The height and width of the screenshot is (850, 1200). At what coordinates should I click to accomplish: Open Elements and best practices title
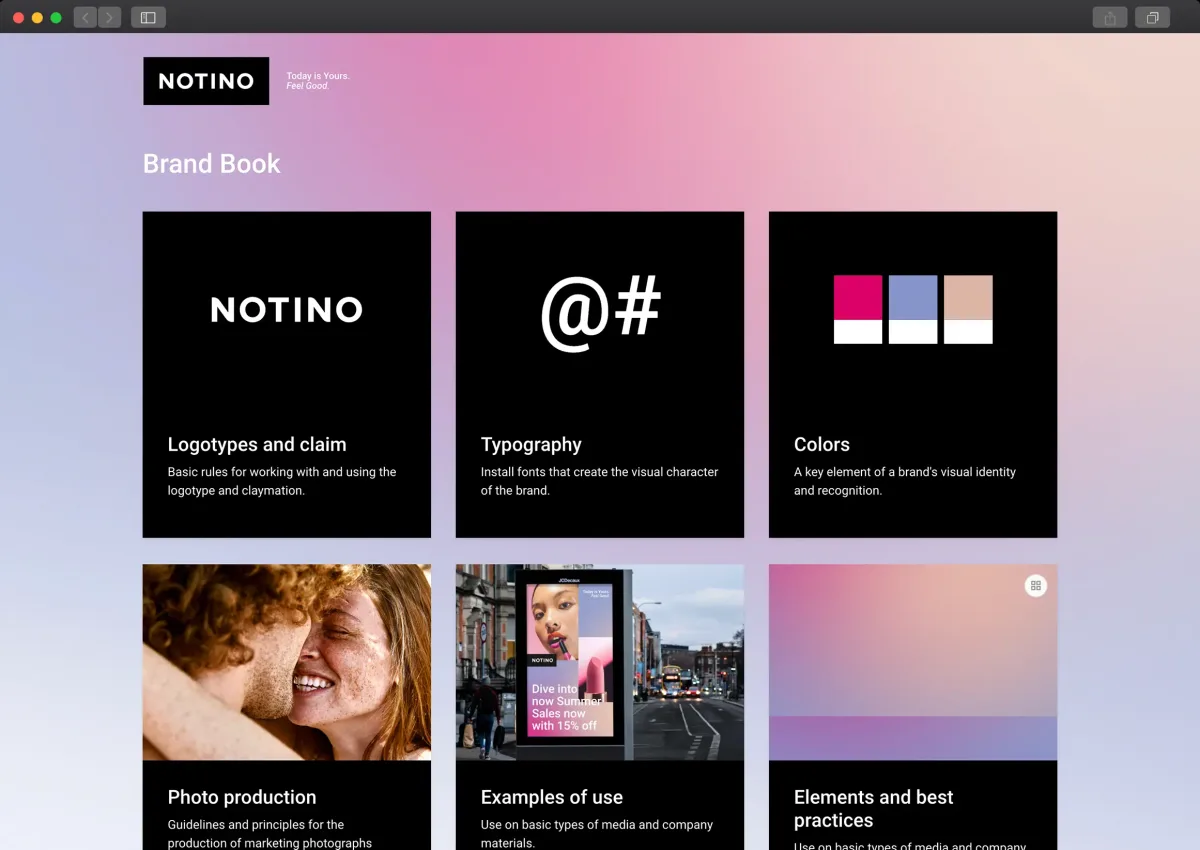point(874,808)
